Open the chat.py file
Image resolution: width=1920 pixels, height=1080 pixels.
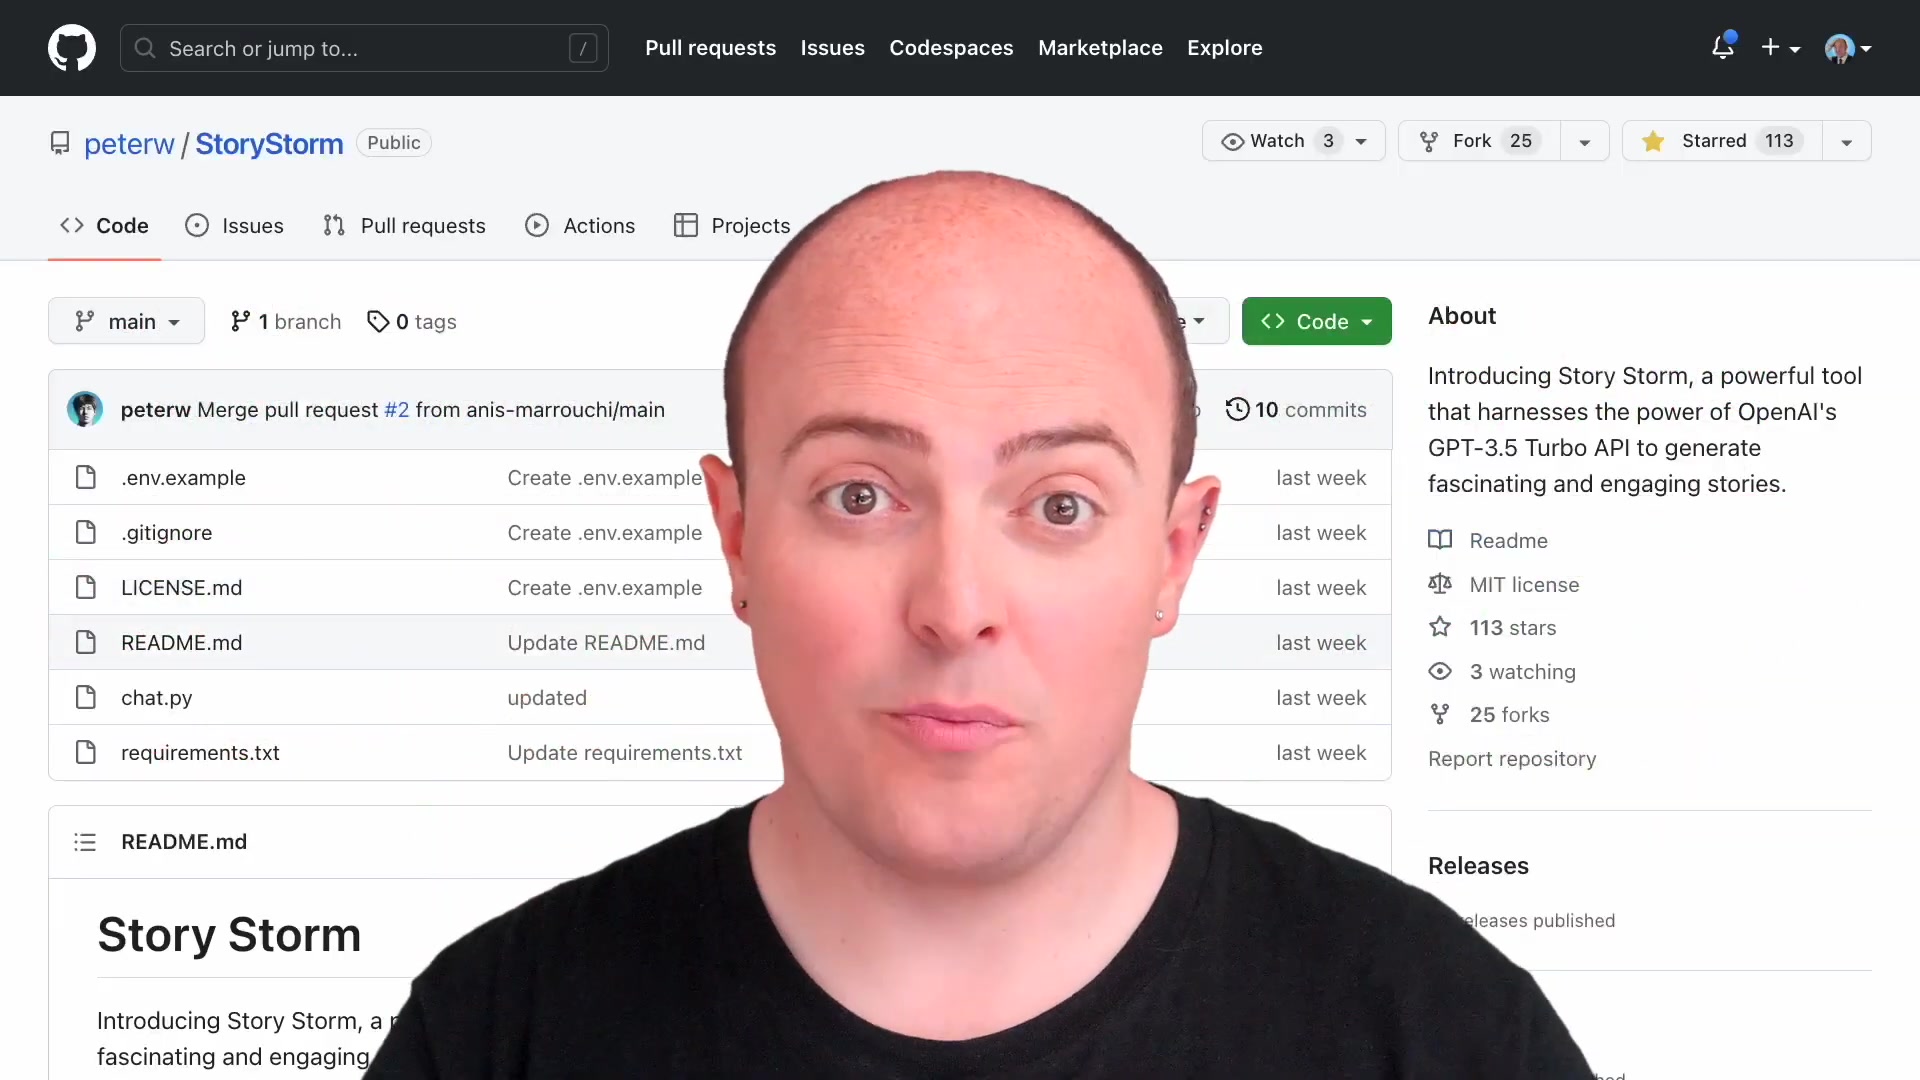[157, 698]
